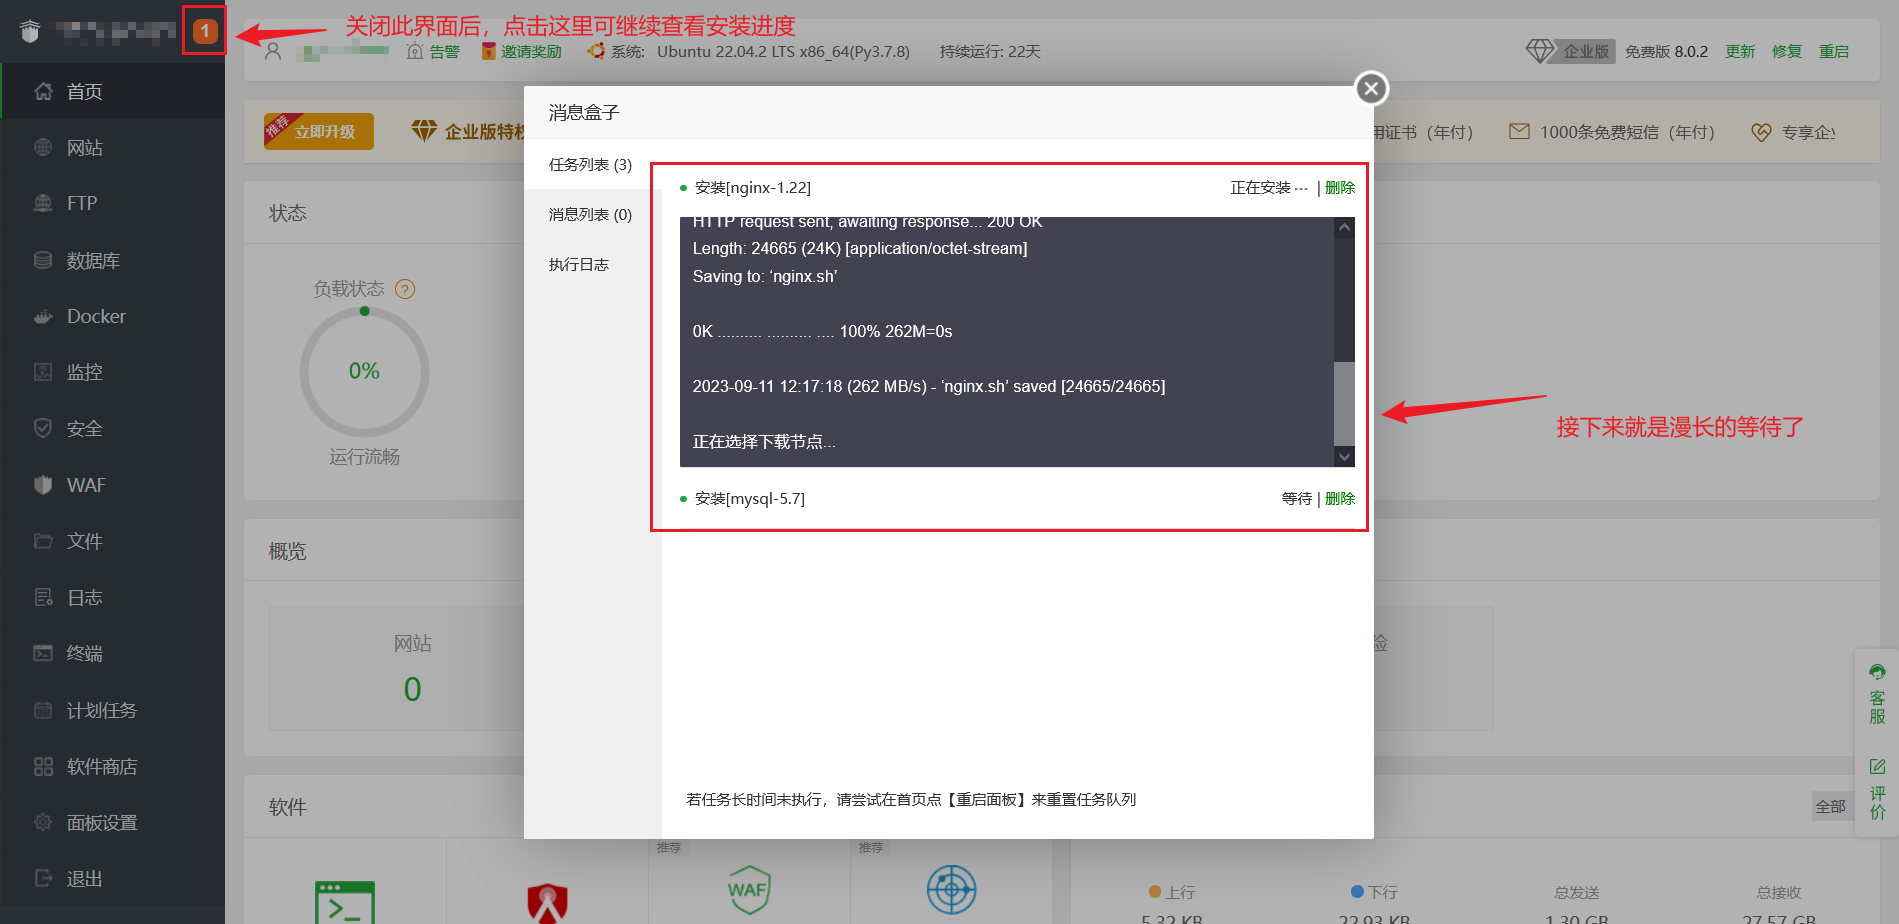Click the 安全 shield icon in sidebar

(43, 428)
